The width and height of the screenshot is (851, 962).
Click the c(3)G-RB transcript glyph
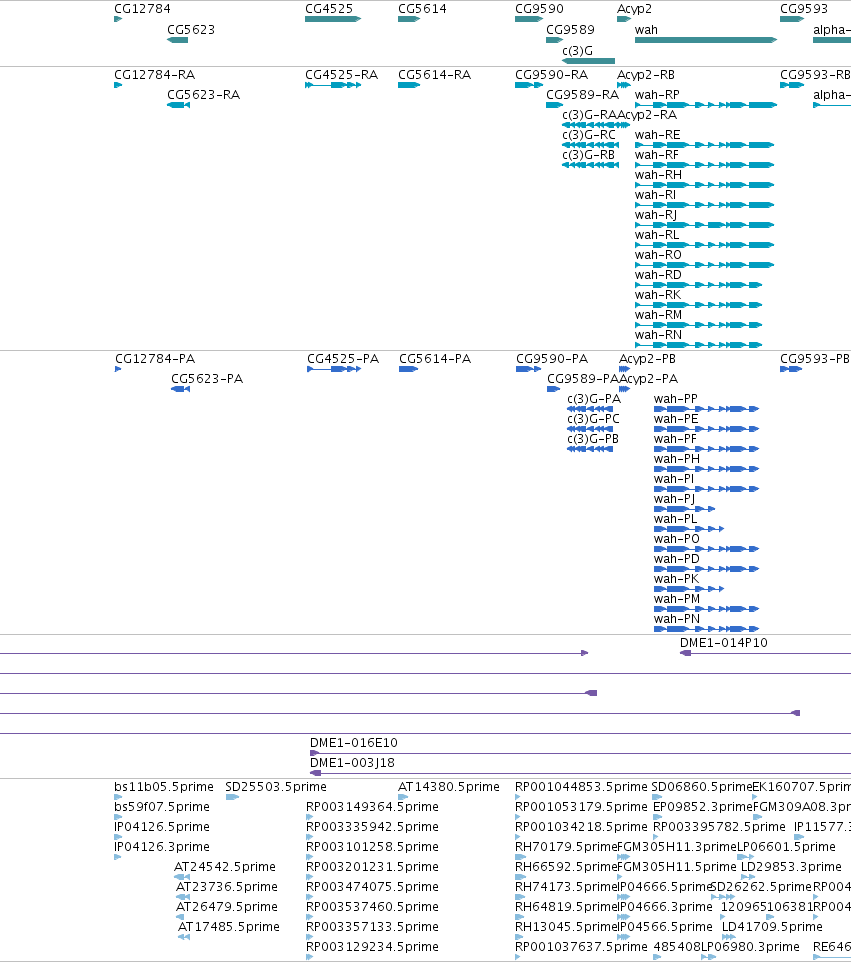590,165
